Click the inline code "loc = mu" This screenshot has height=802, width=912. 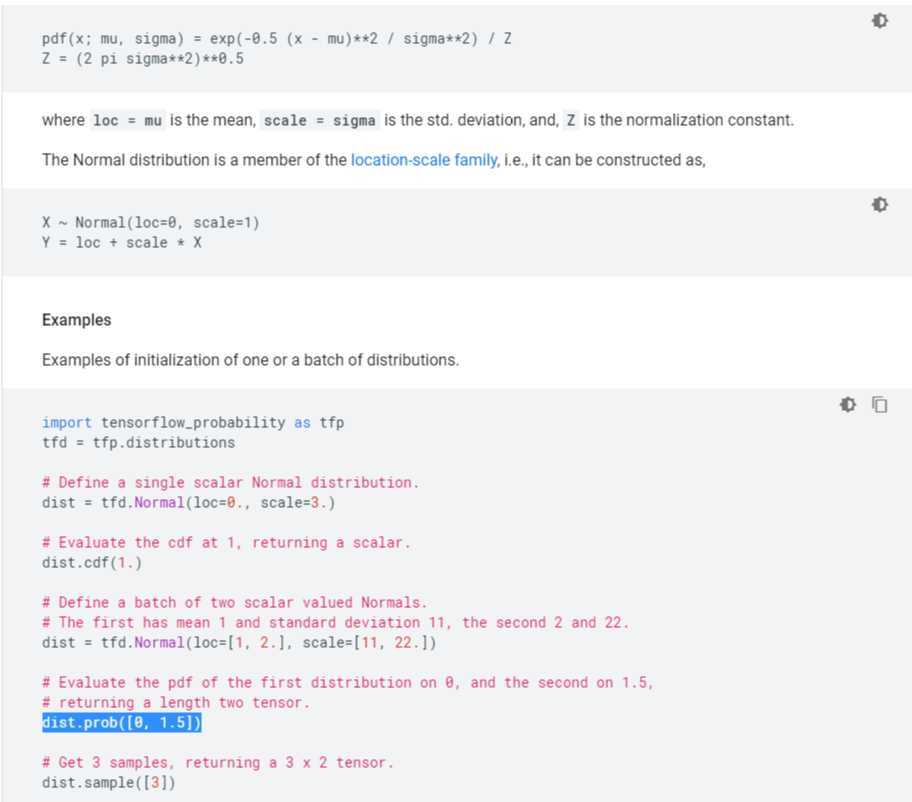pyautogui.click(x=127, y=121)
